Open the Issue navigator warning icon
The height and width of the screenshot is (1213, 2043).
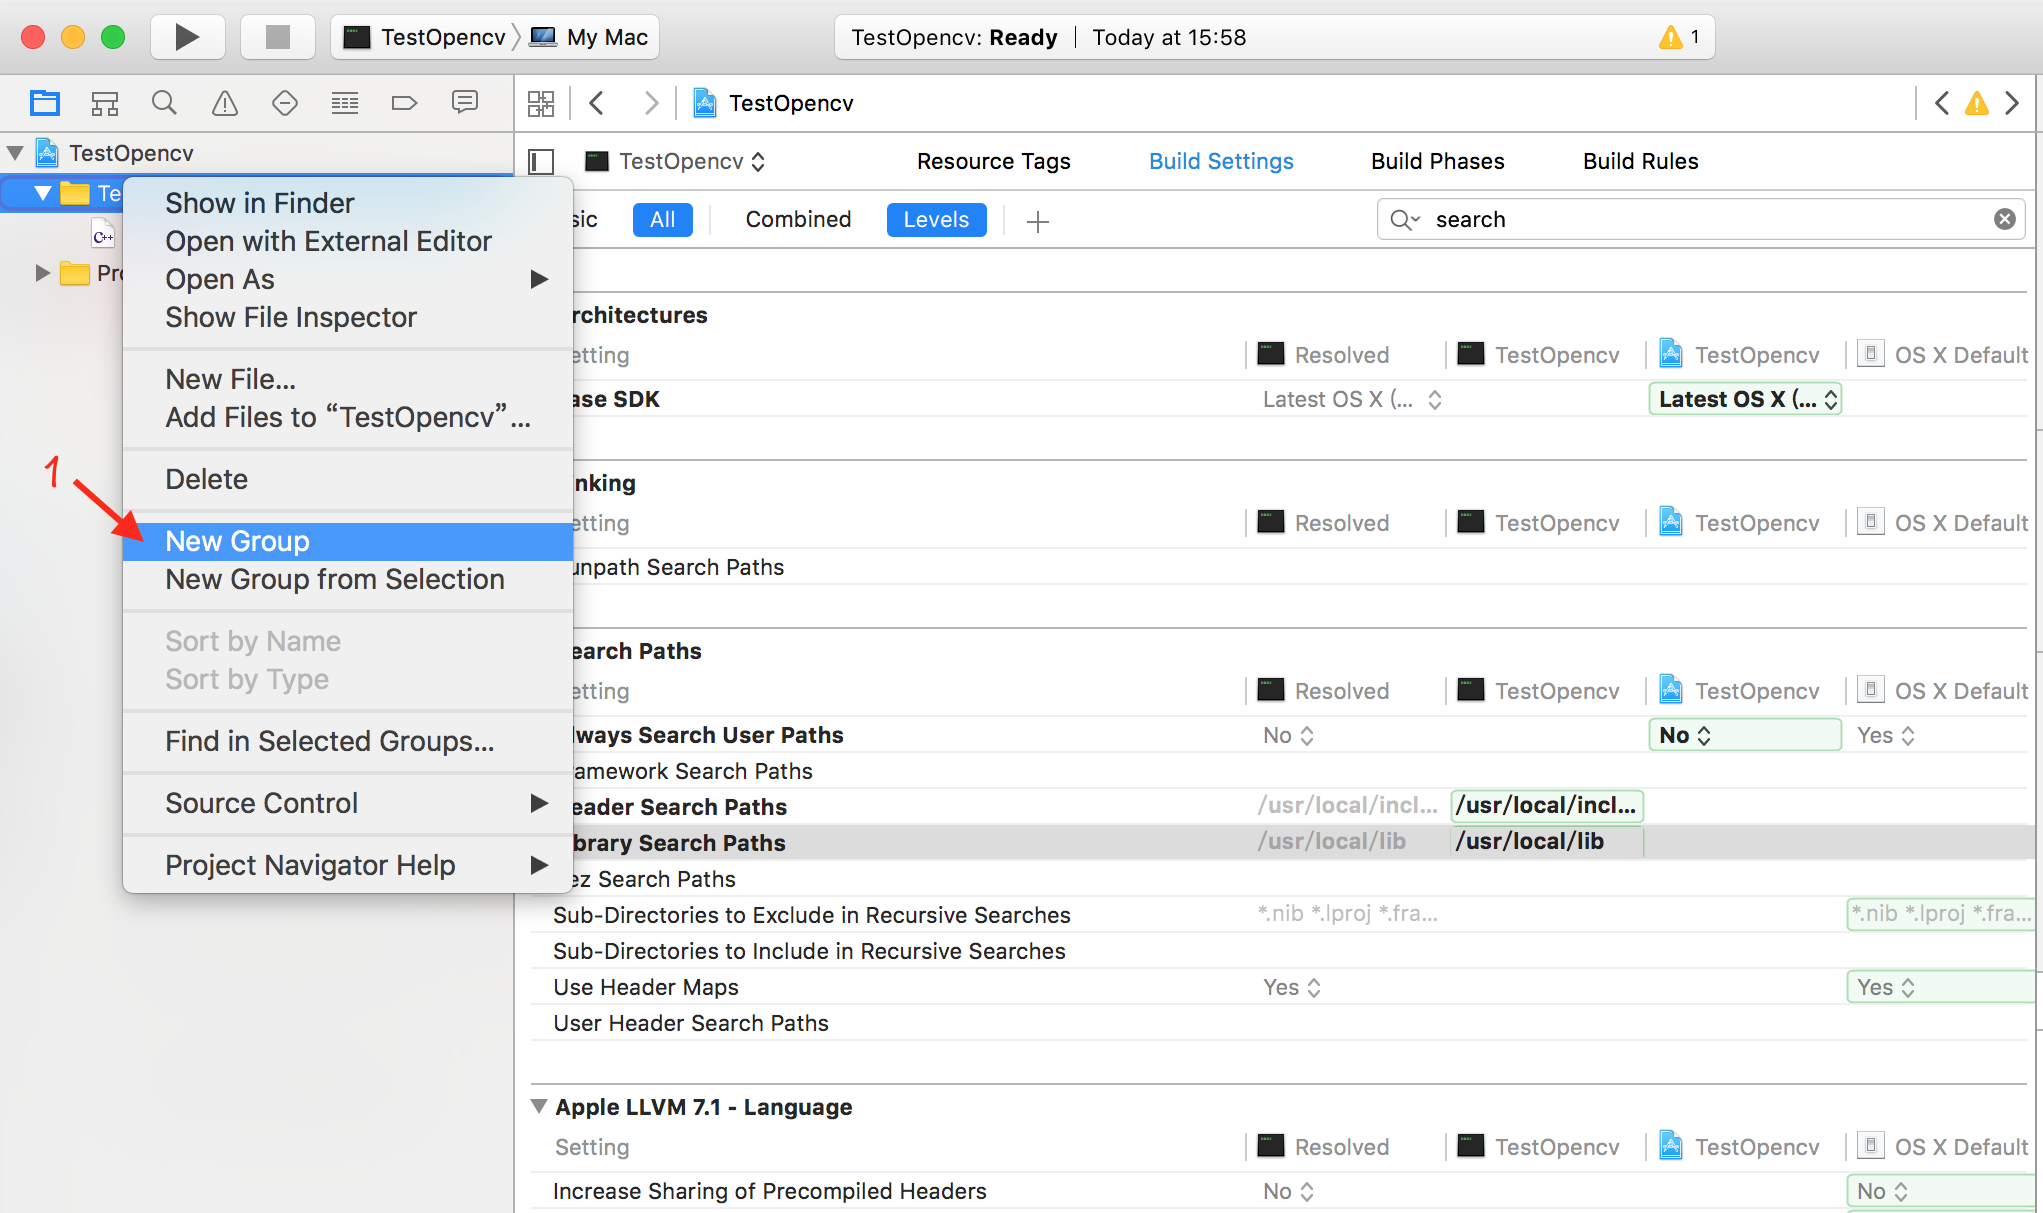coord(225,103)
